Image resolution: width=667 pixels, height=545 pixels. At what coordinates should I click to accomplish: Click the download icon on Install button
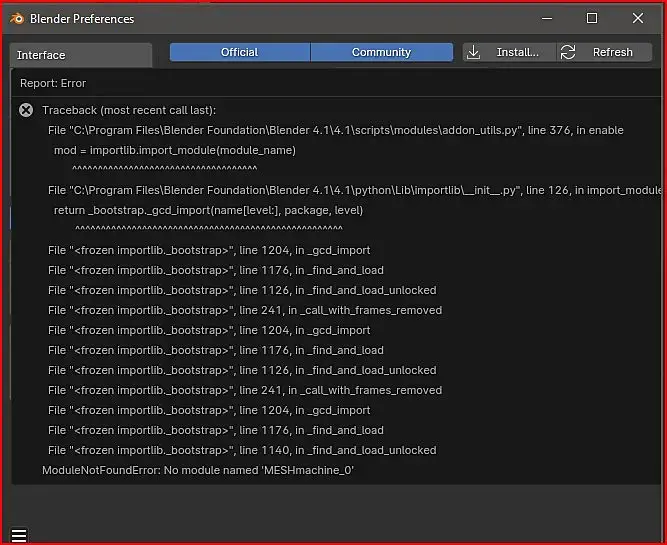[474, 52]
